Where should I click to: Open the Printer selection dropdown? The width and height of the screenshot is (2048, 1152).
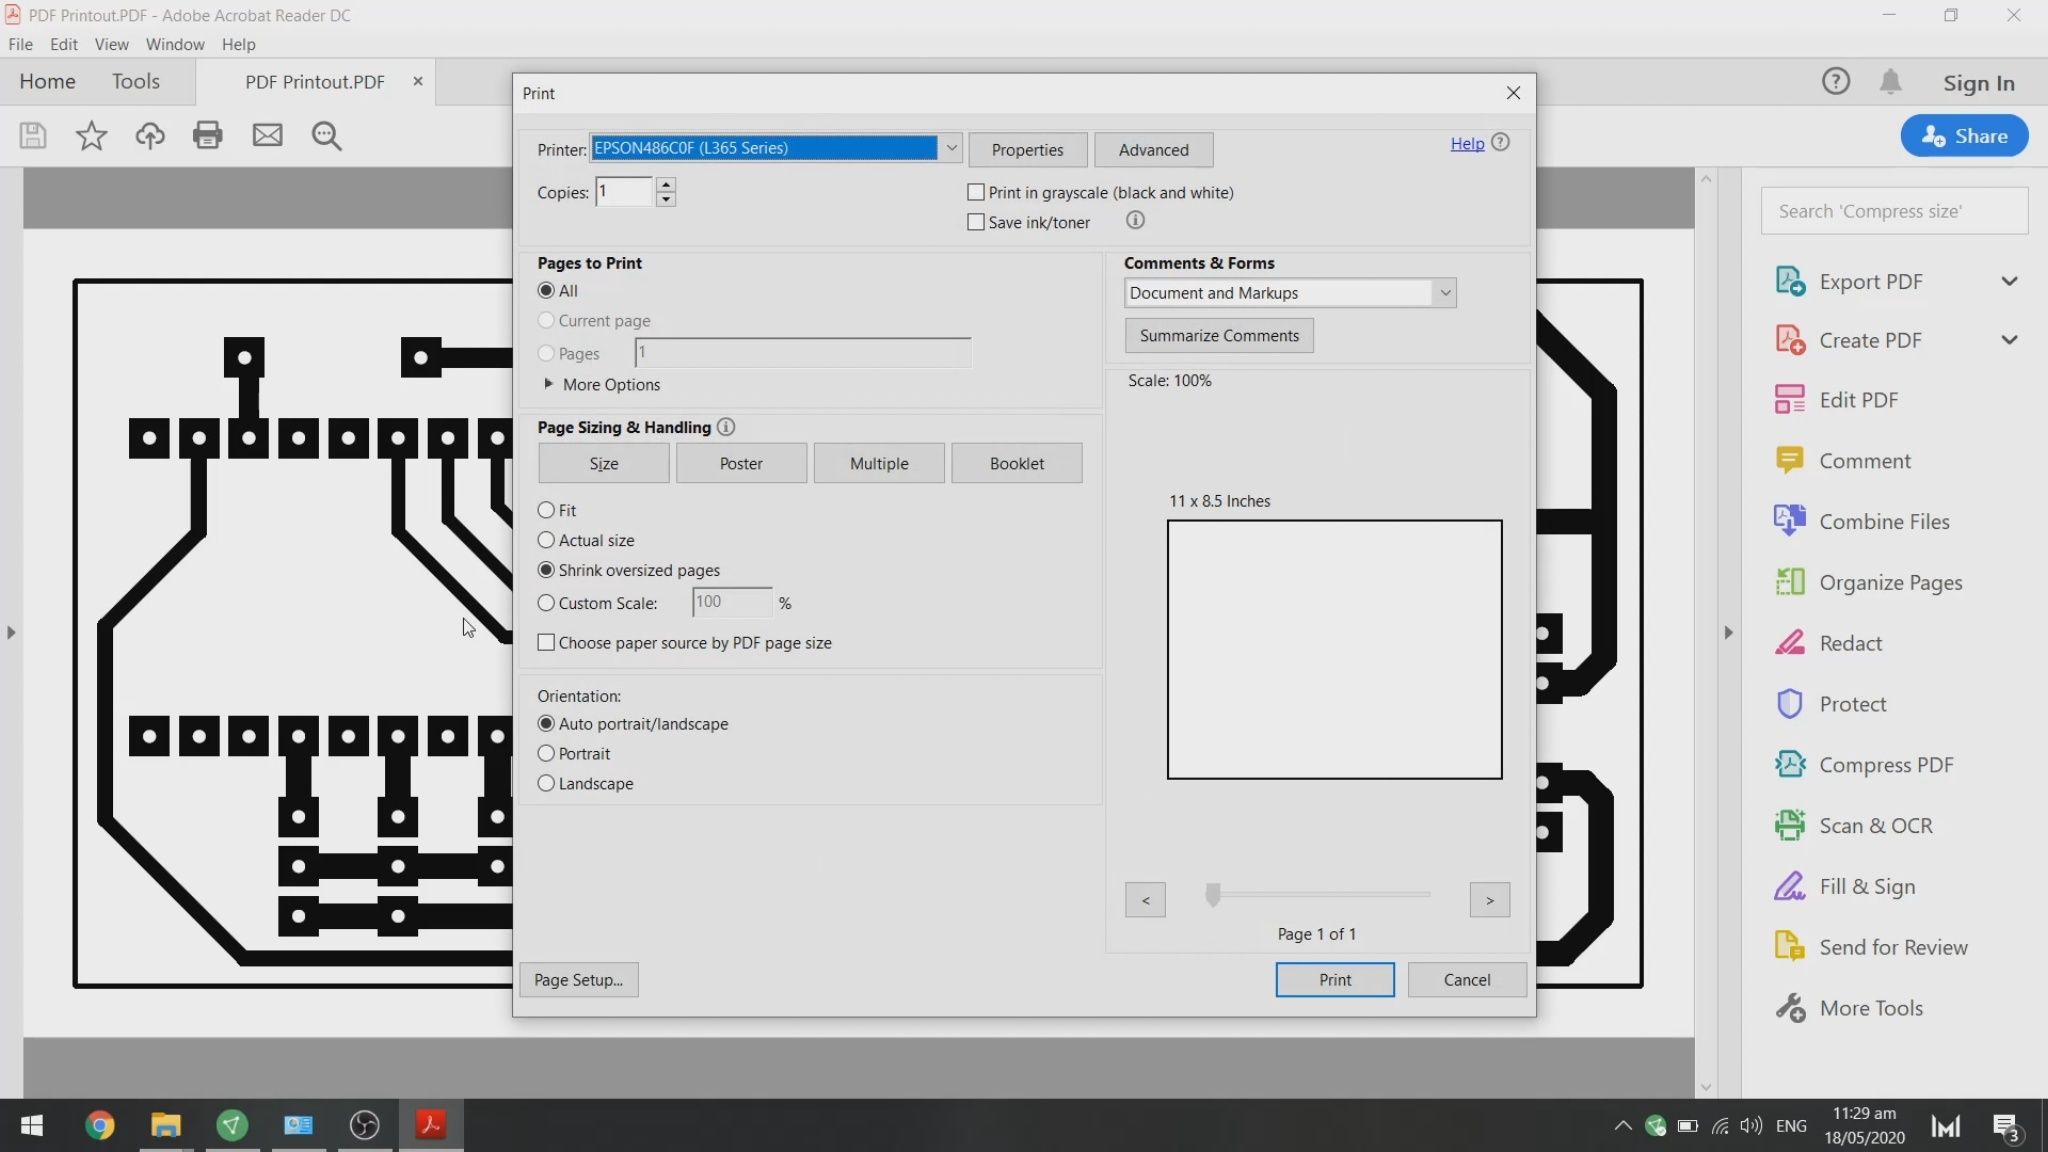tap(950, 148)
